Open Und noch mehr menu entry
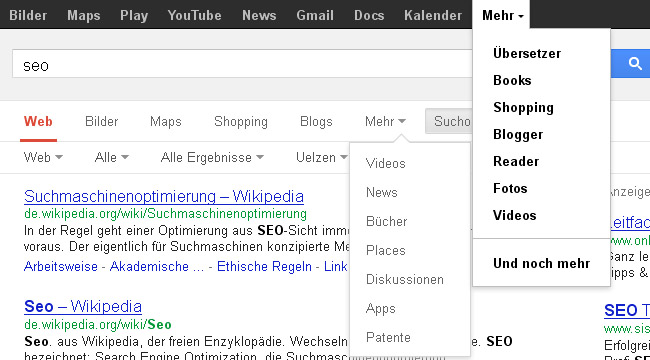This screenshot has width=650, height=360. 541,263
